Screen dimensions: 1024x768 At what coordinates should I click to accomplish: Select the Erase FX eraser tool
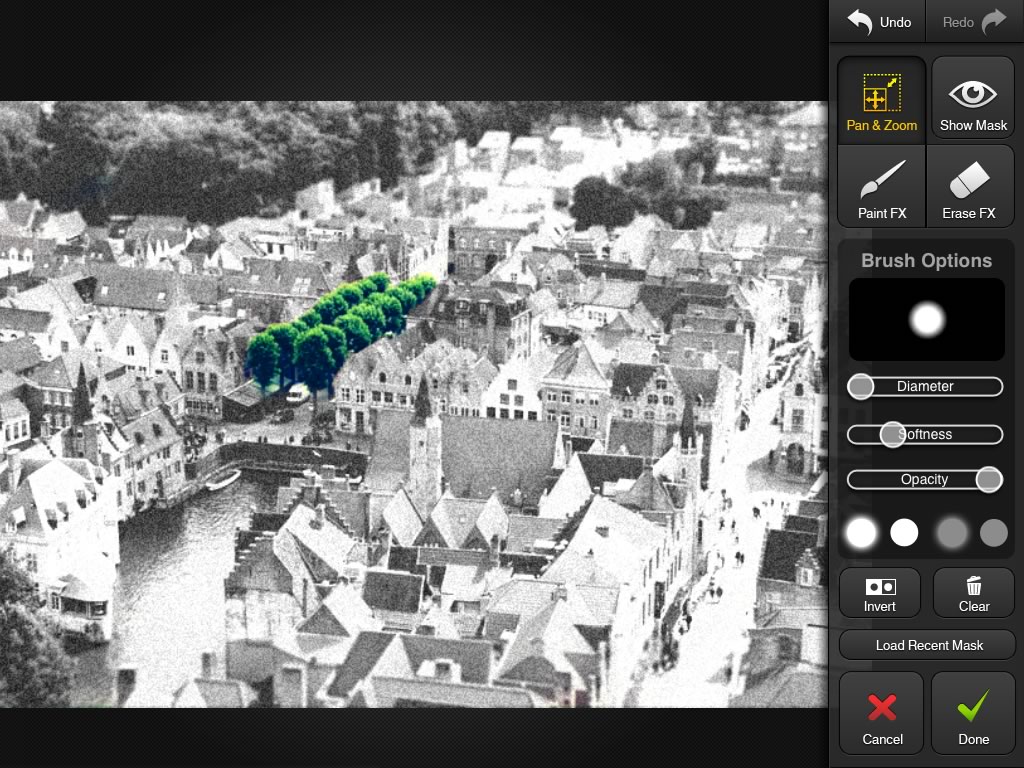click(x=970, y=187)
